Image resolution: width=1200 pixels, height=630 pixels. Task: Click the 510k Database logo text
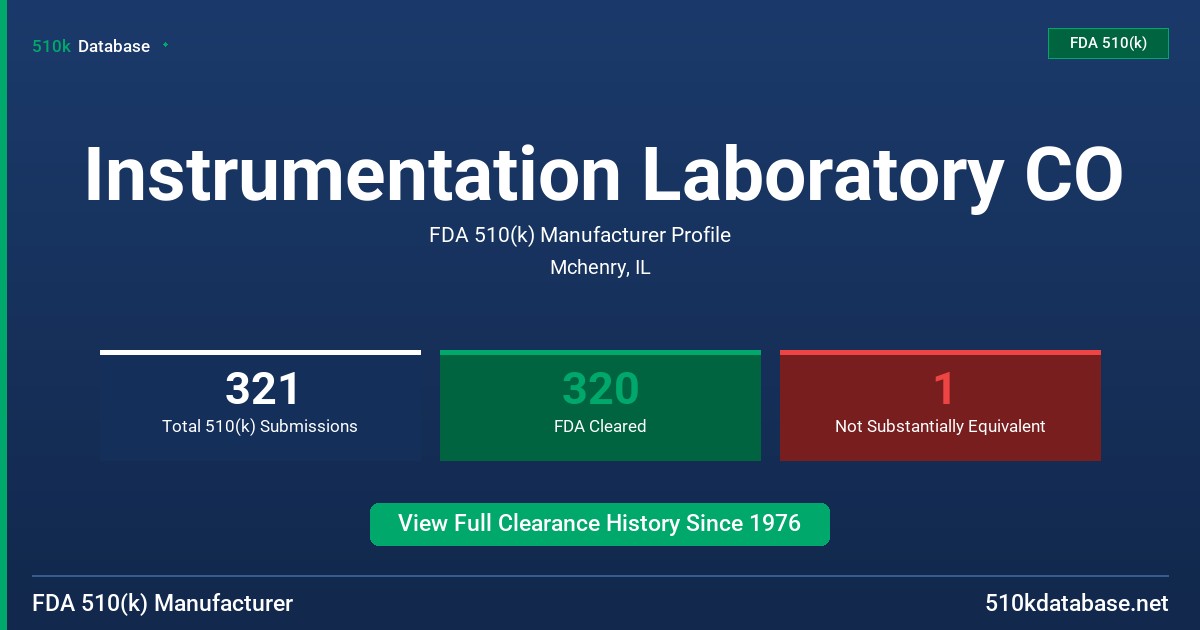(x=91, y=46)
